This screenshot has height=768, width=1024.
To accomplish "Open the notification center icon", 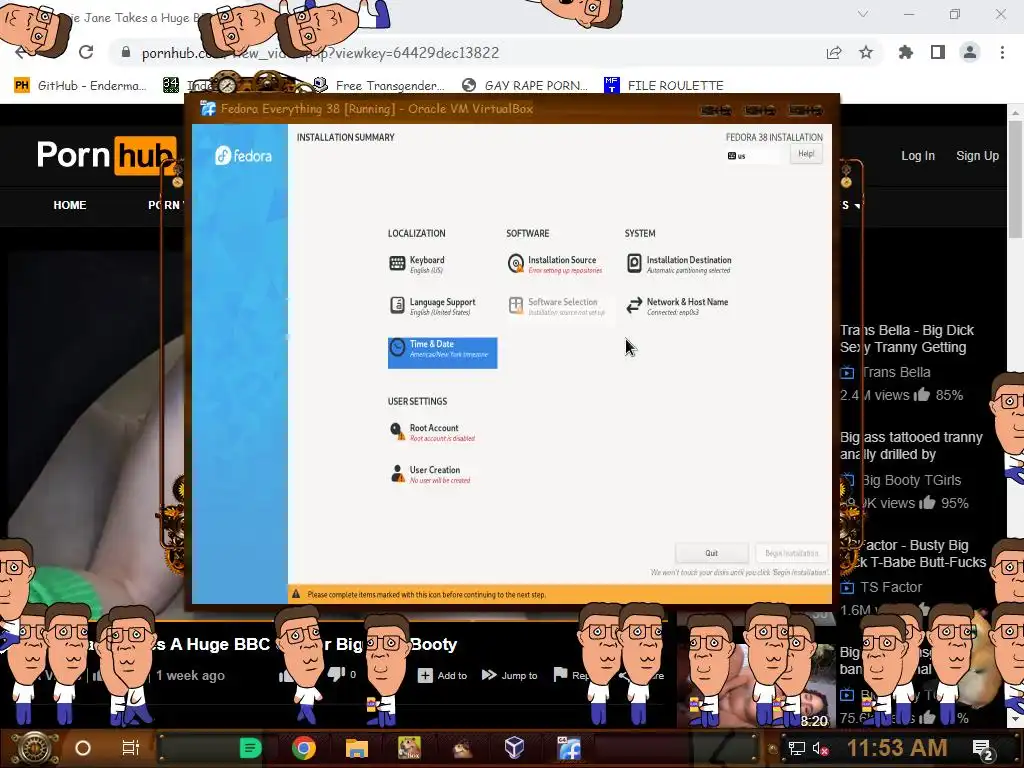I will point(983,749).
